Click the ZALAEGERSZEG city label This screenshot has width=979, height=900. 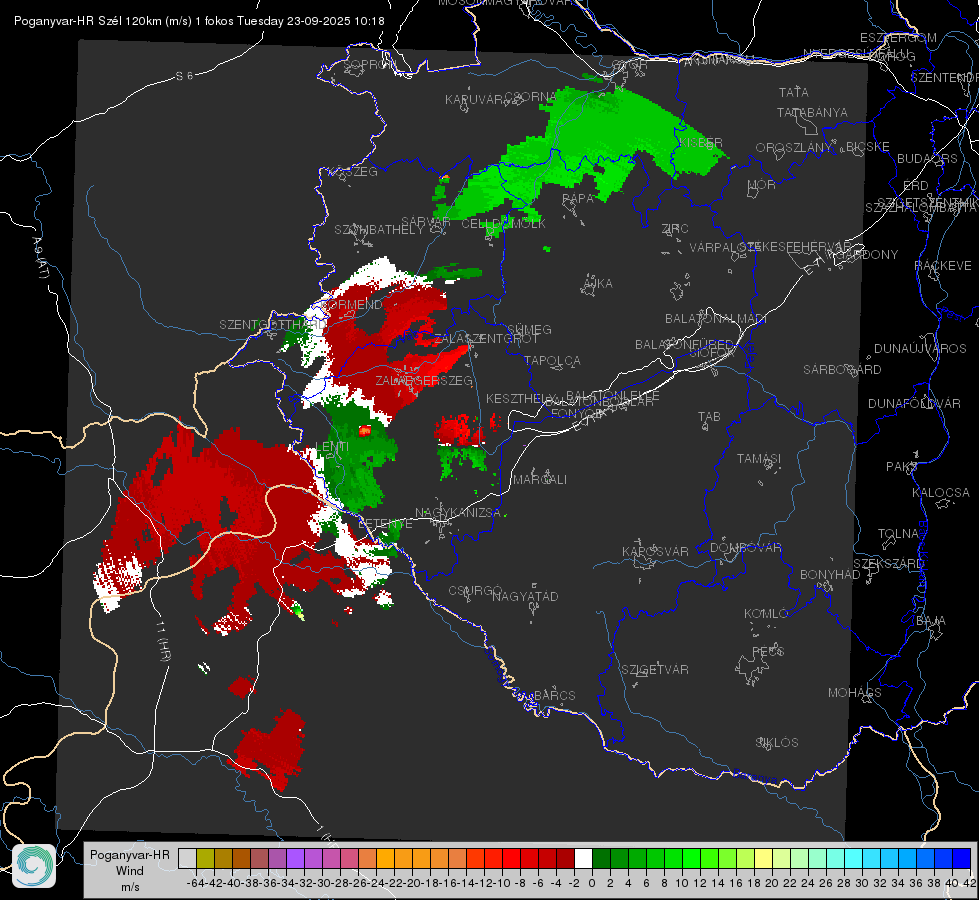coord(423,380)
